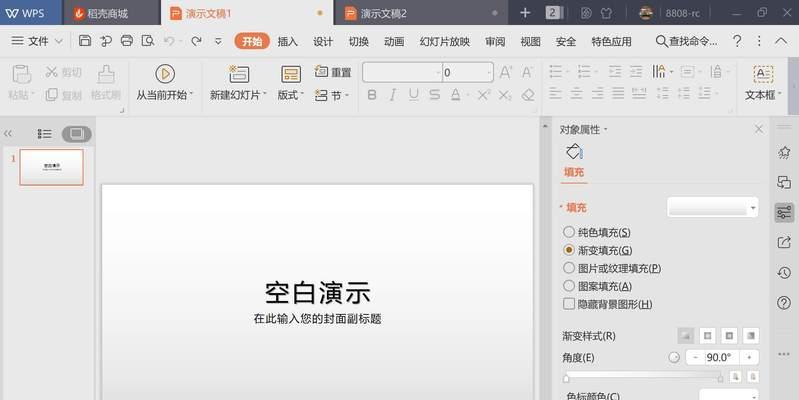The image size is (799, 400).
Task: Open Print Preview icon
Action: coord(148,41)
